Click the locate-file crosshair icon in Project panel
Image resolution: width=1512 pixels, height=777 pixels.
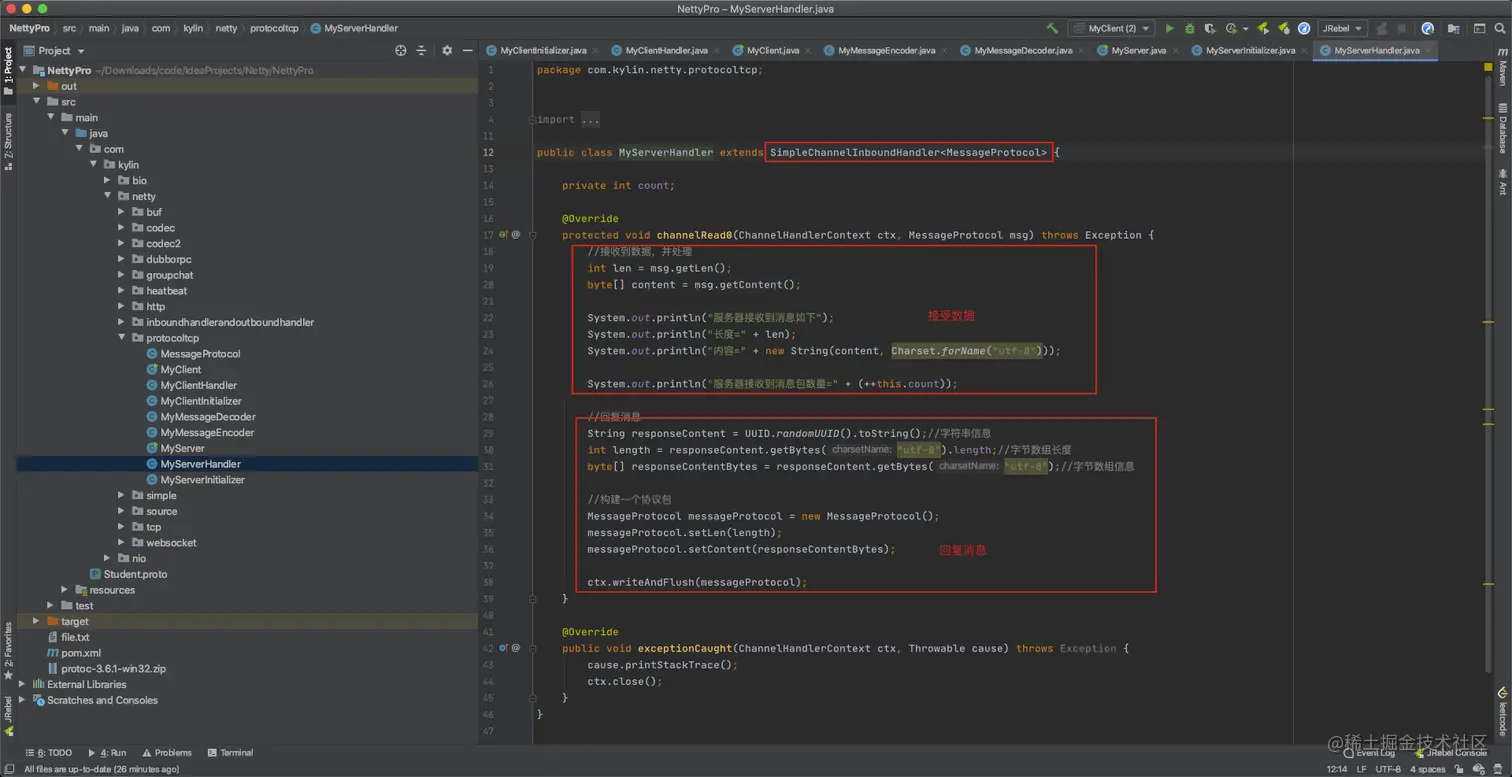(x=401, y=51)
